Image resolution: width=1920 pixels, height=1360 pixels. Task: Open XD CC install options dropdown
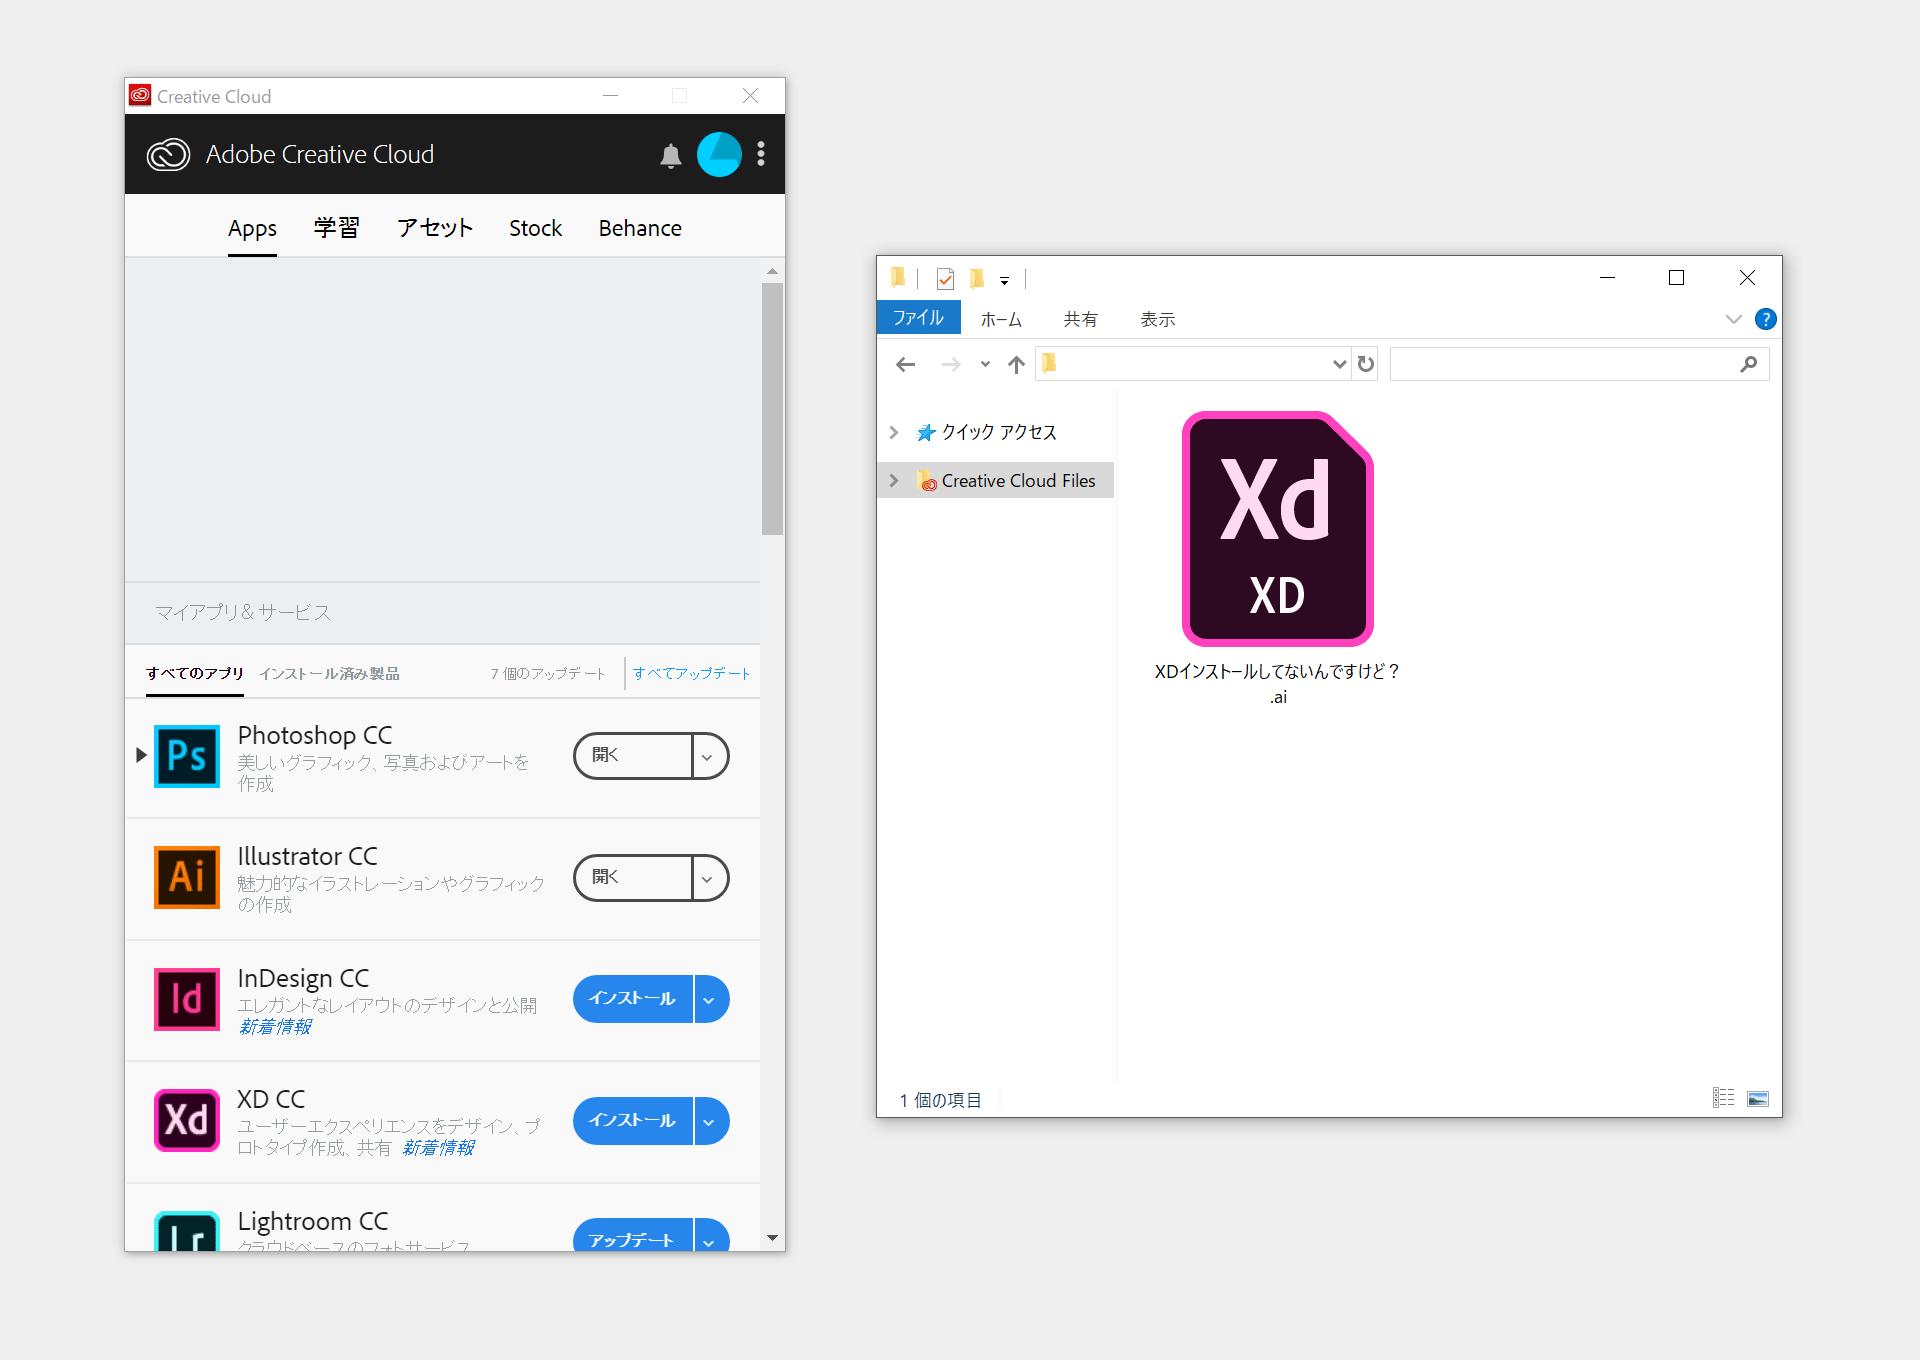point(710,1121)
